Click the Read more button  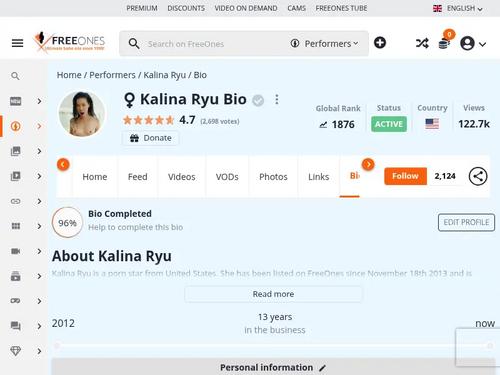pyautogui.click(x=273, y=294)
